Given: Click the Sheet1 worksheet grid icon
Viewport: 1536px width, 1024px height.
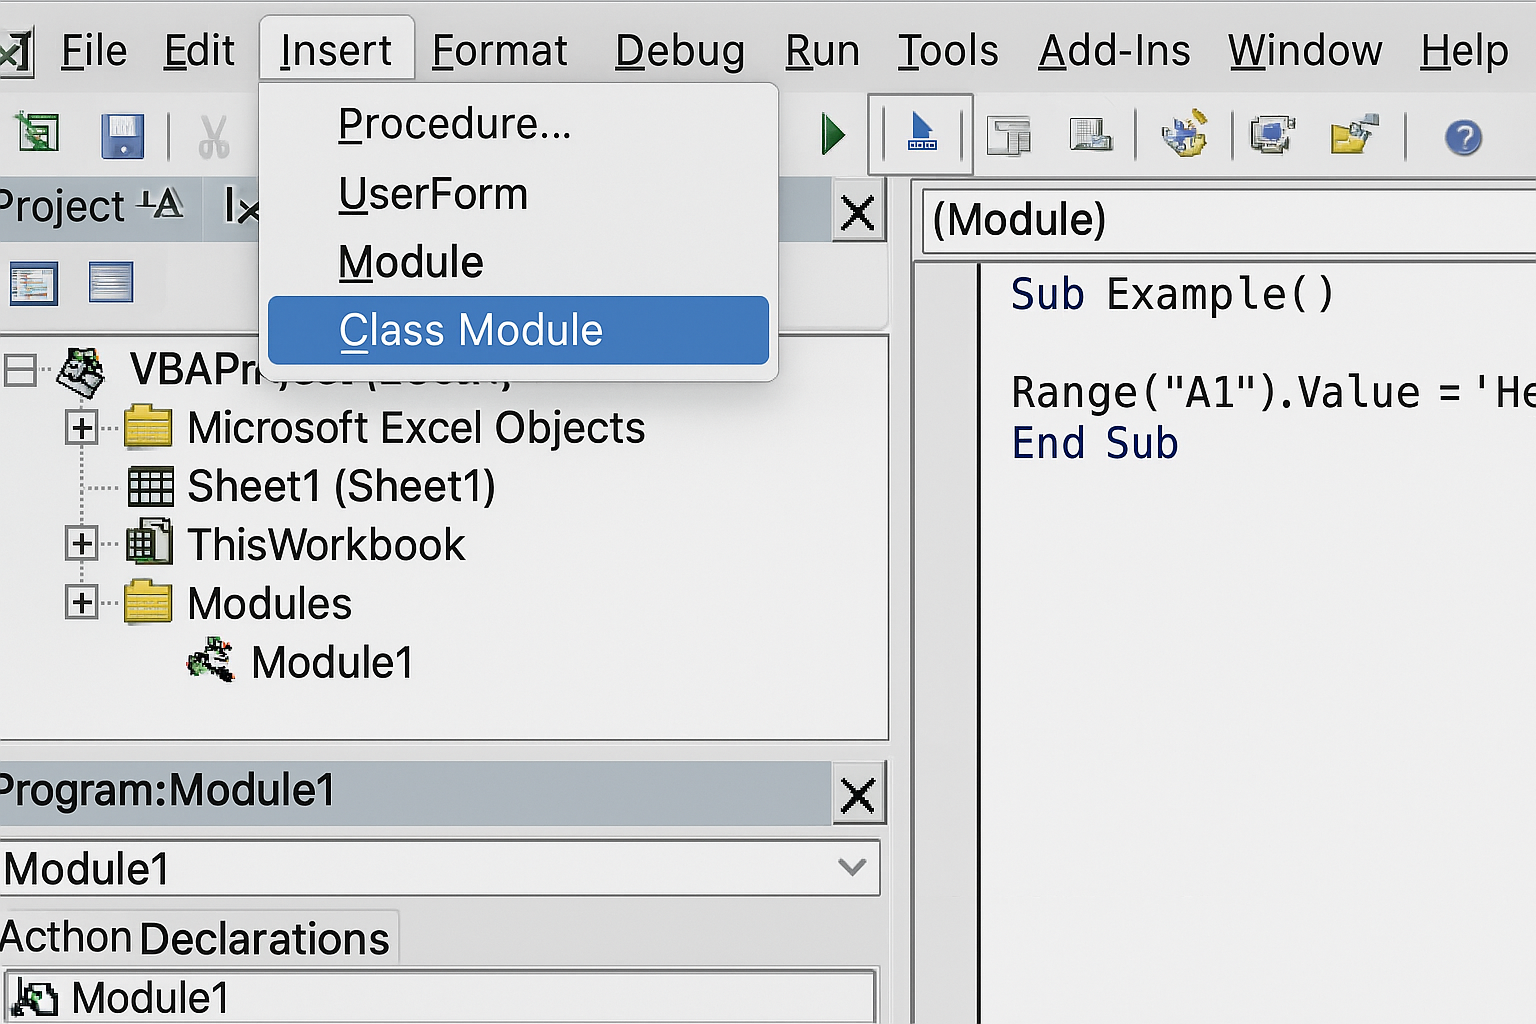Looking at the screenshot, I should click(151, 486).
